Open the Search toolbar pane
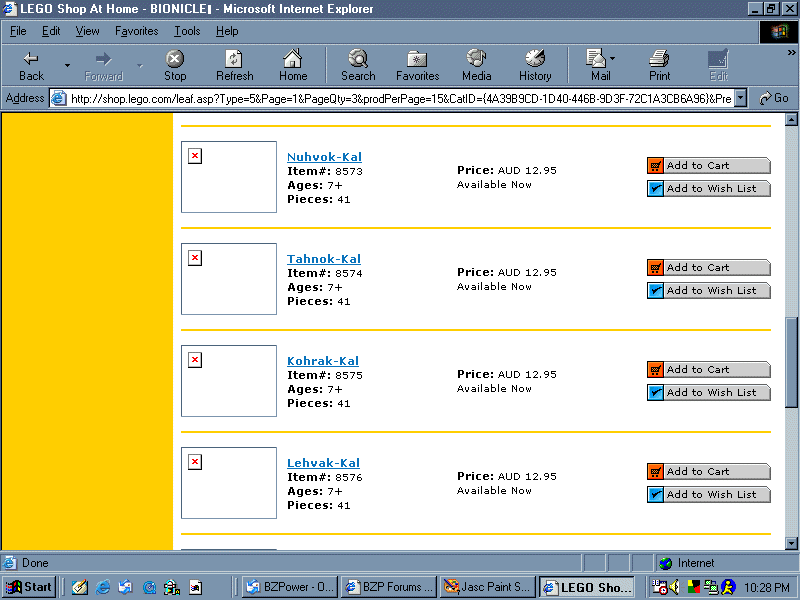This screenshot has width=800, height=600. coord(358,65)
